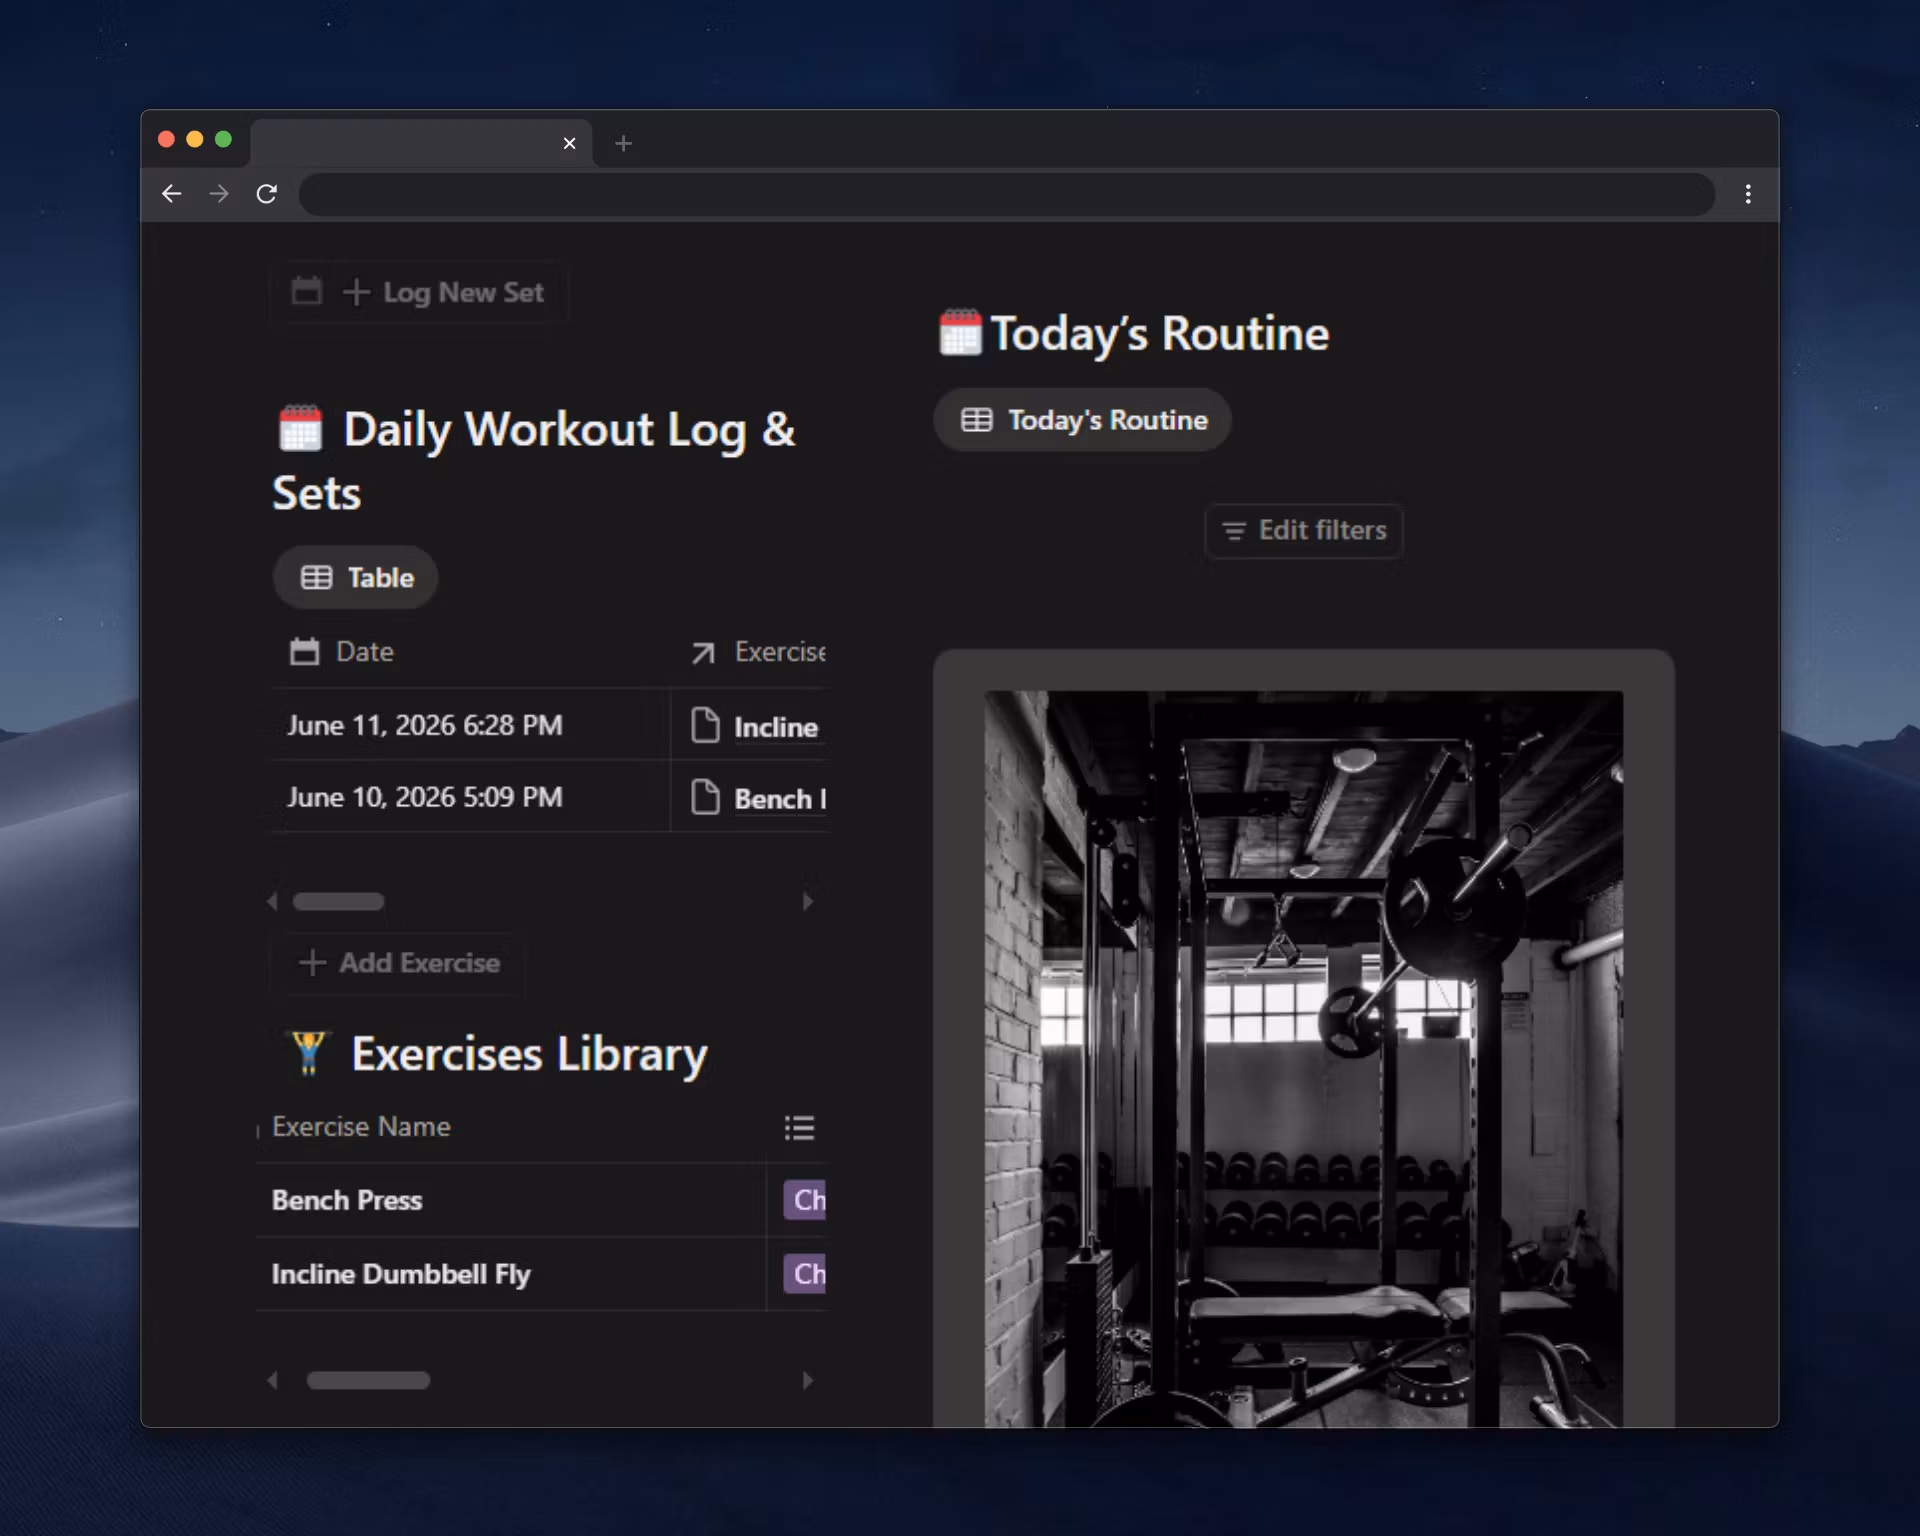Open the gym photo gallery card

coord(1304,1040)
